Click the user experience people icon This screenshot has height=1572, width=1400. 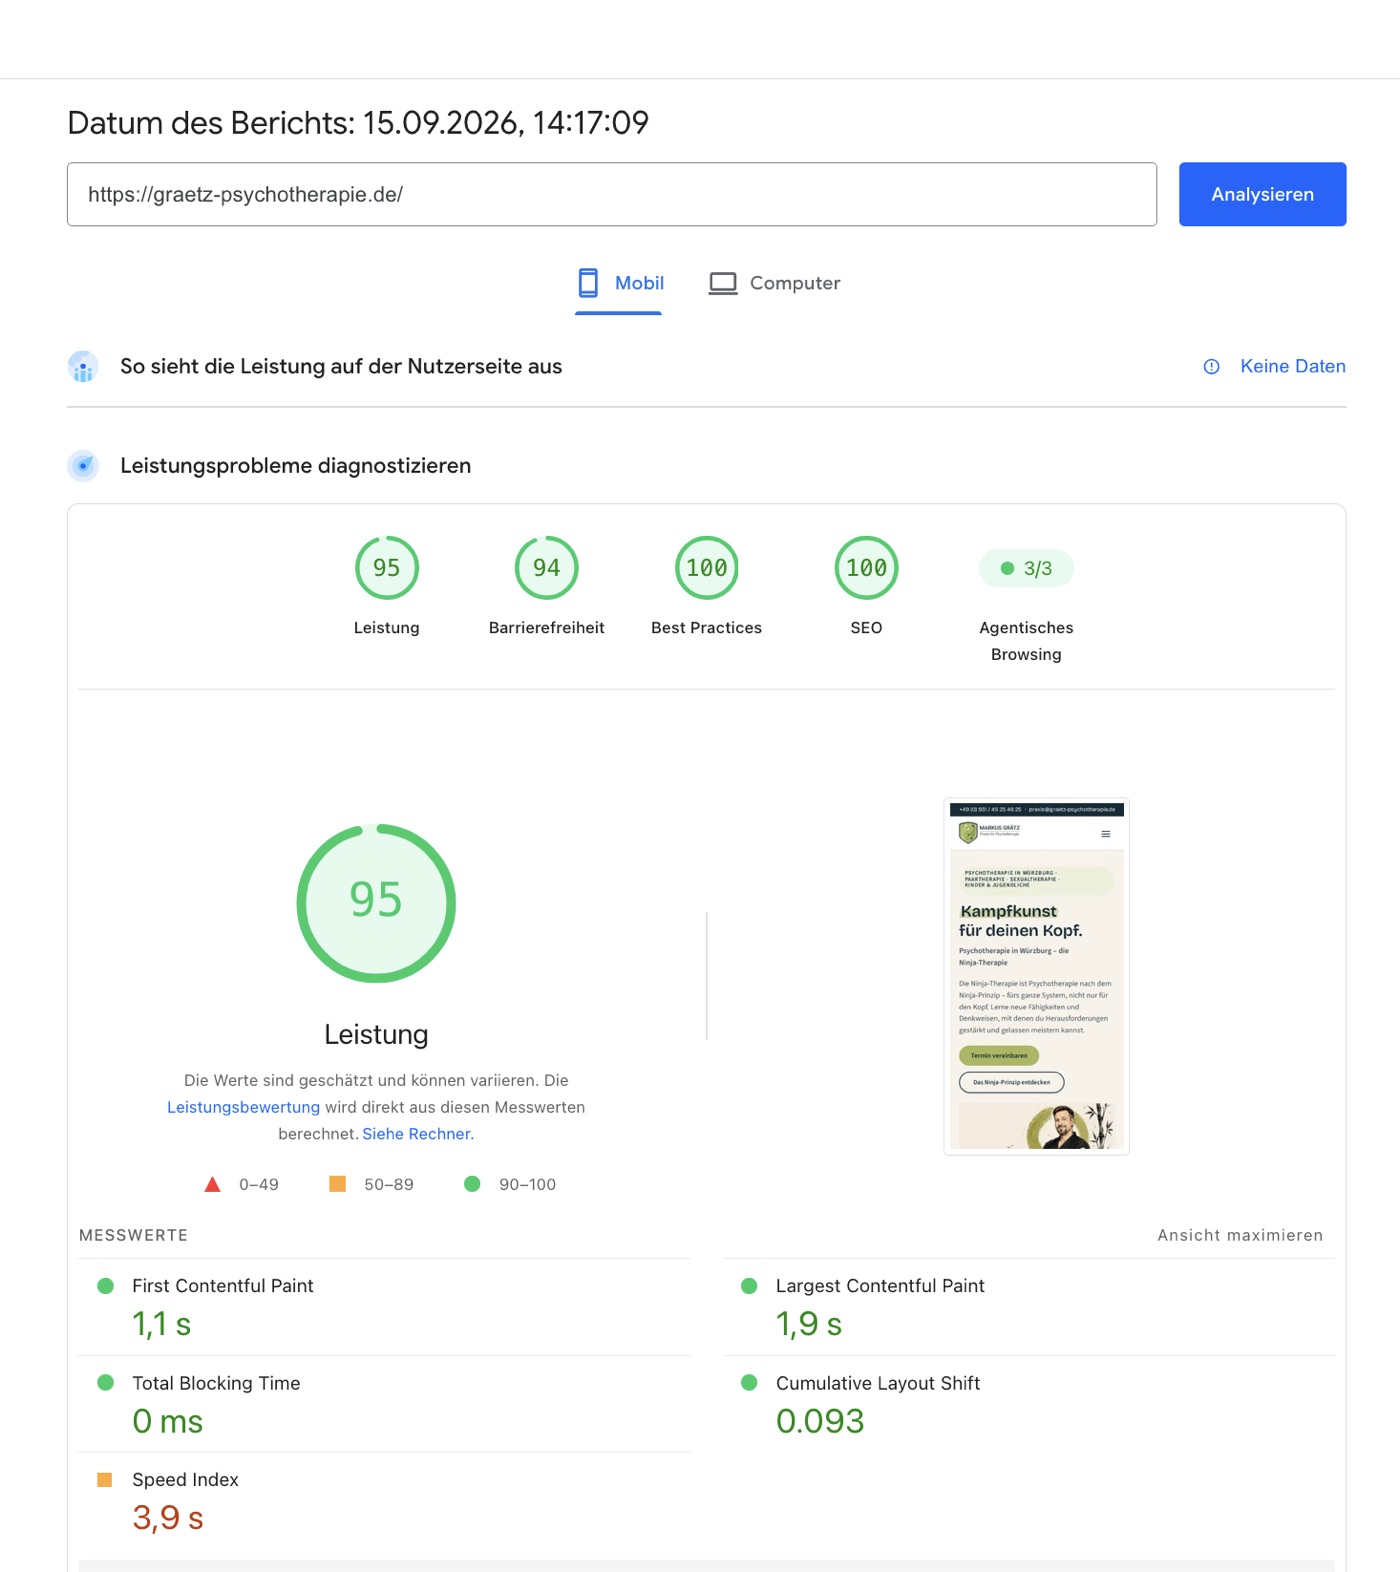point(83,367)
